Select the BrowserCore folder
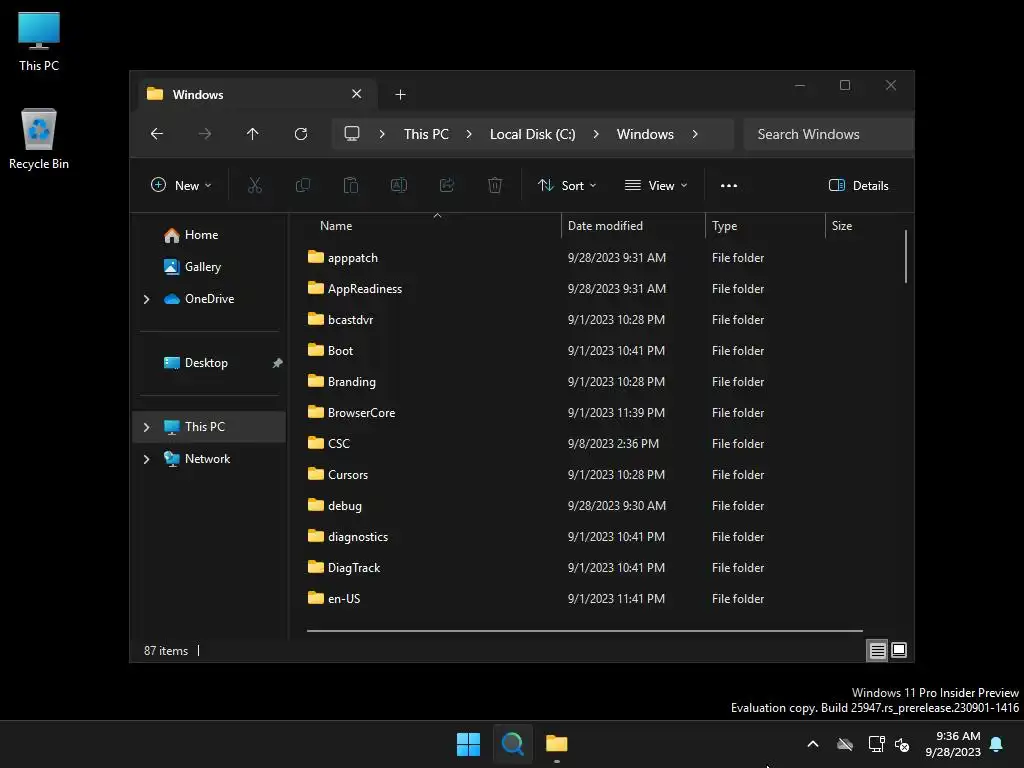1024x768 pixels. click(361, 413)
